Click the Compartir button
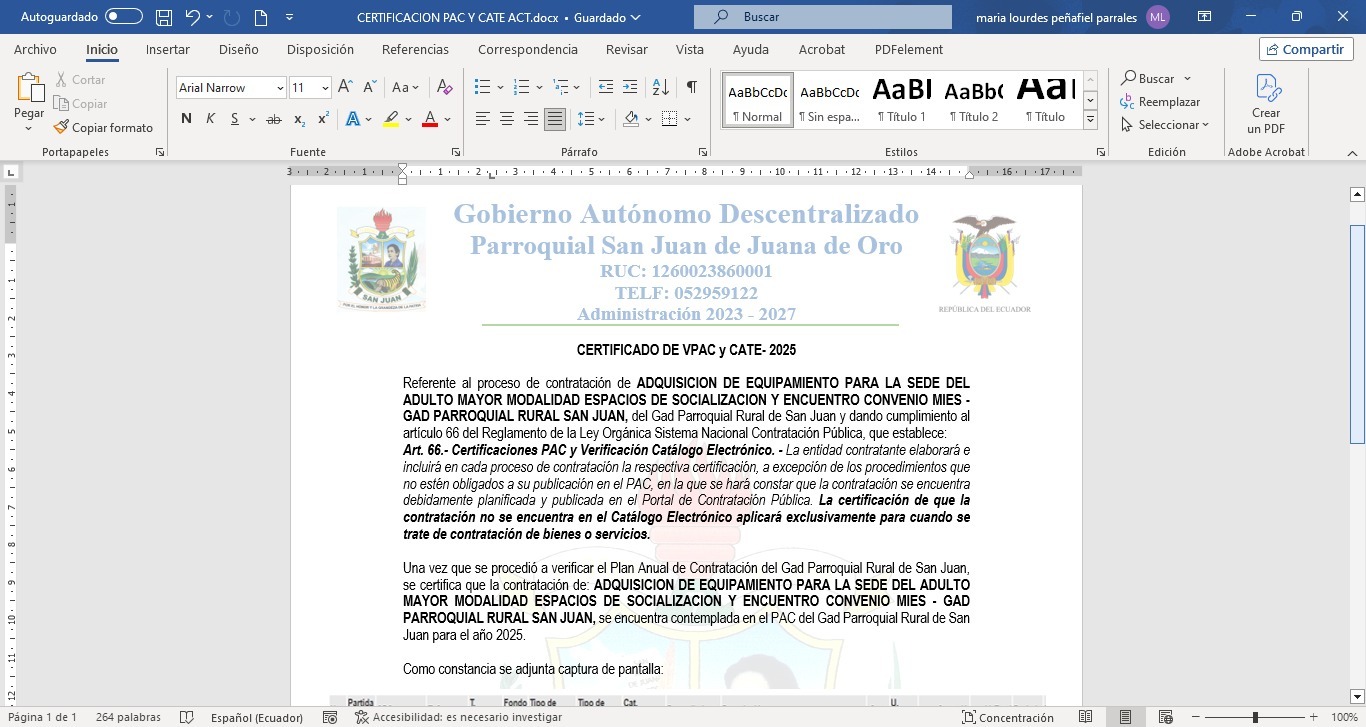The height and width of the screenshot is (727, 1366). (1306, 49)
